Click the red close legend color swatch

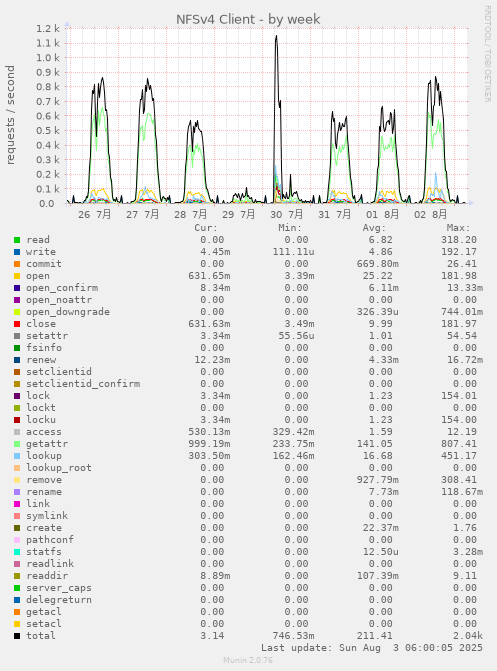[x=17, y=324]
